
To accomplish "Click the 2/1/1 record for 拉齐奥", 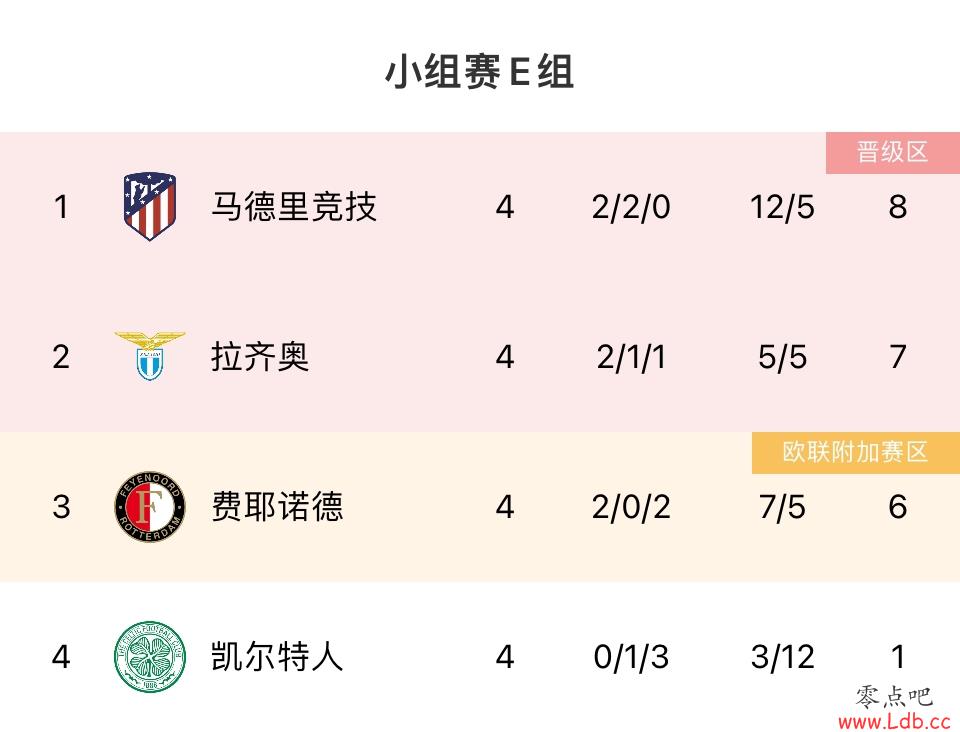I will pos(631,357).
